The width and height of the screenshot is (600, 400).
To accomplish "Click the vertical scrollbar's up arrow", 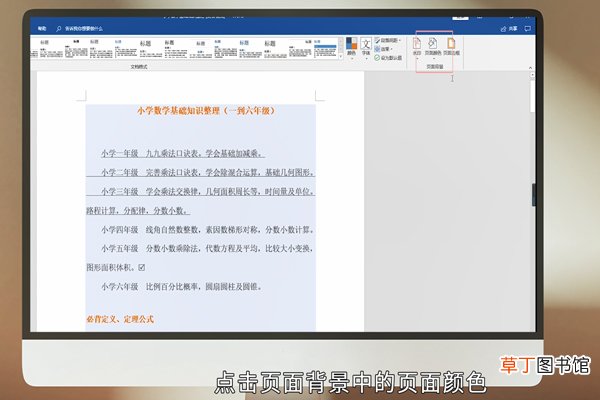I will 532,75.
